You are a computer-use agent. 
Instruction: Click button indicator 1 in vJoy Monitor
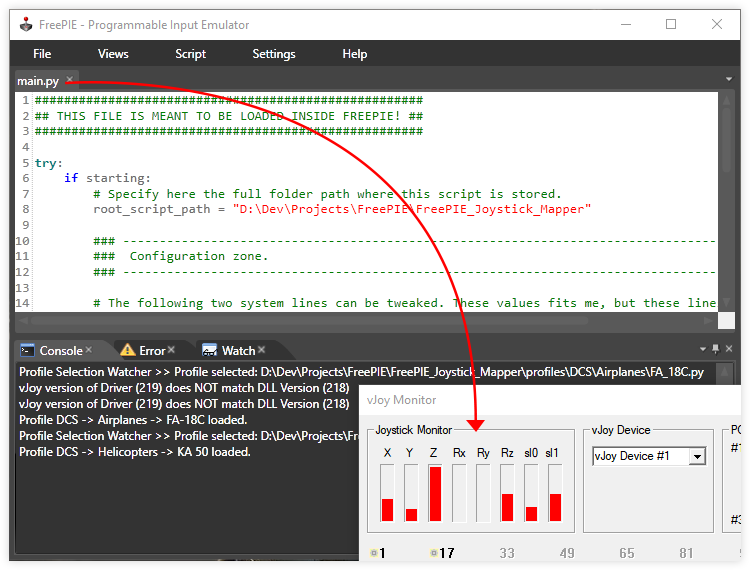(378, 553)
